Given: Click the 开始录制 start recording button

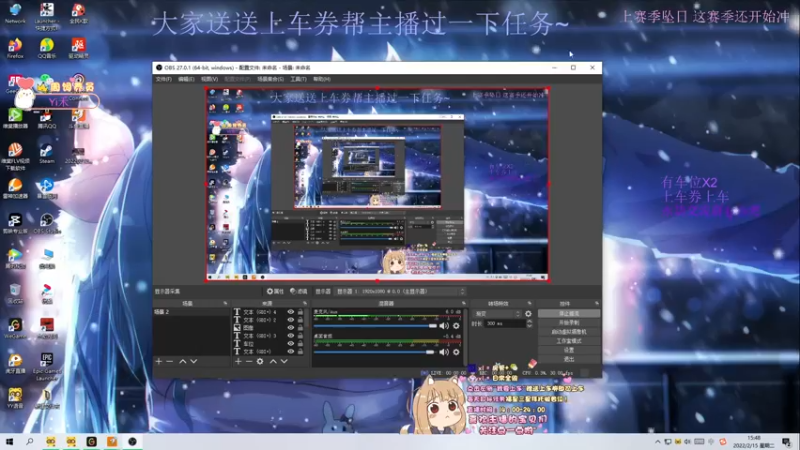Looking at the screenshot, I should [x=569, y=322].
